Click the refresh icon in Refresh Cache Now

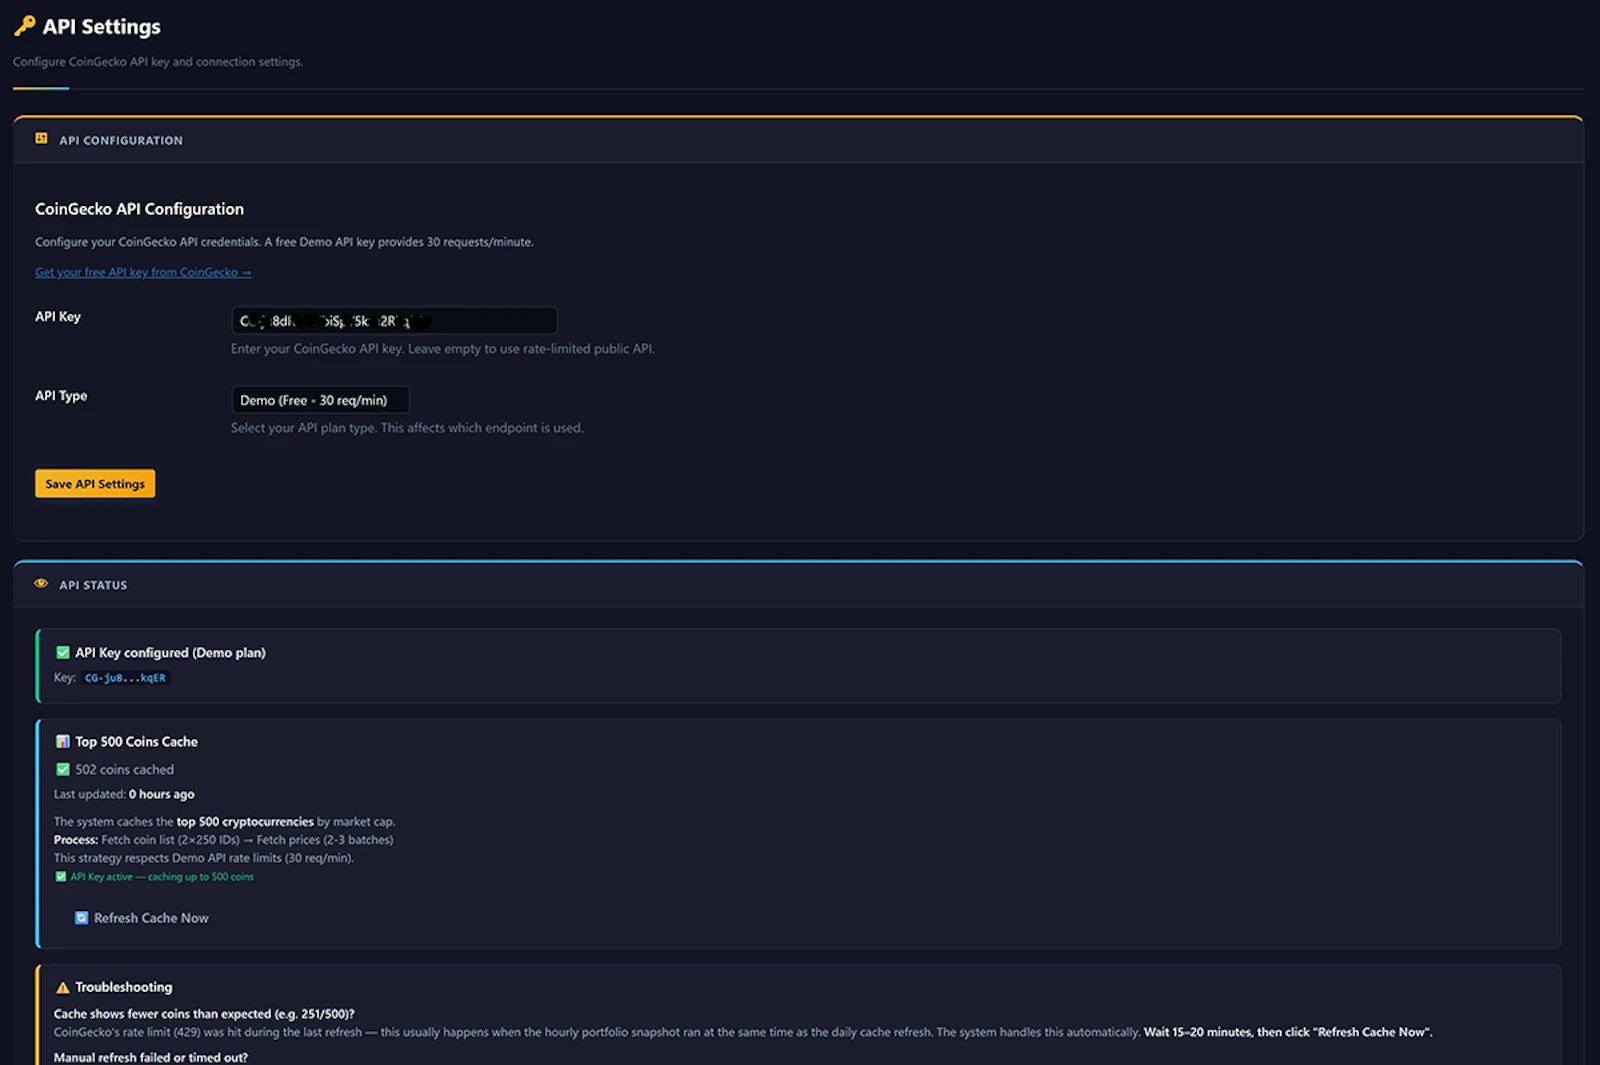click(x=82, y=918)
